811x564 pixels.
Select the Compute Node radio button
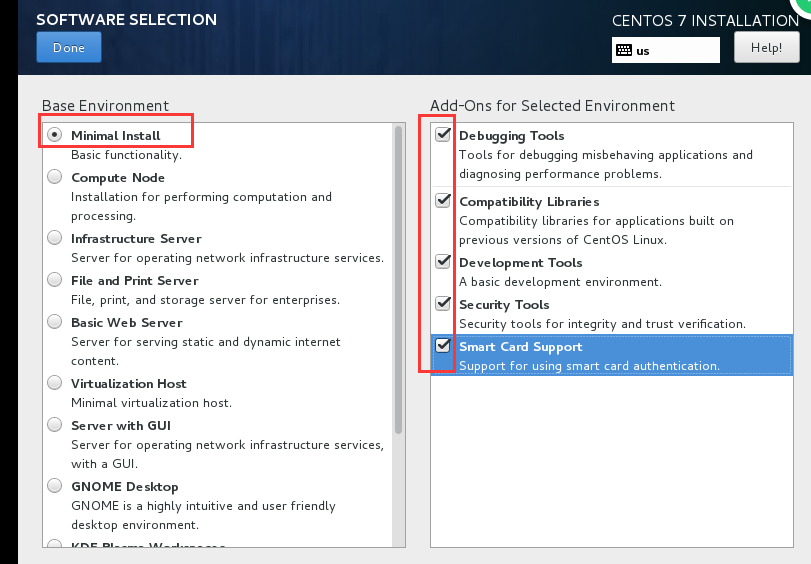pos(54,177)
